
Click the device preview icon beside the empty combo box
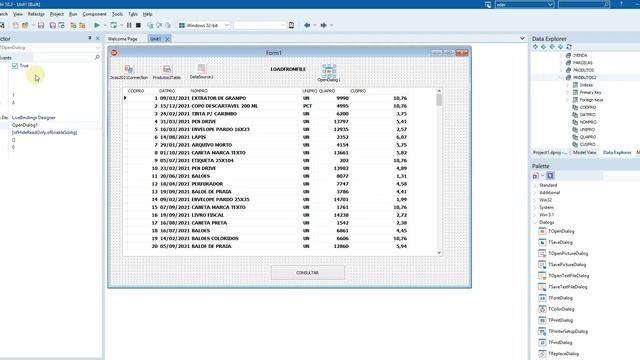(x=291, y=25)
